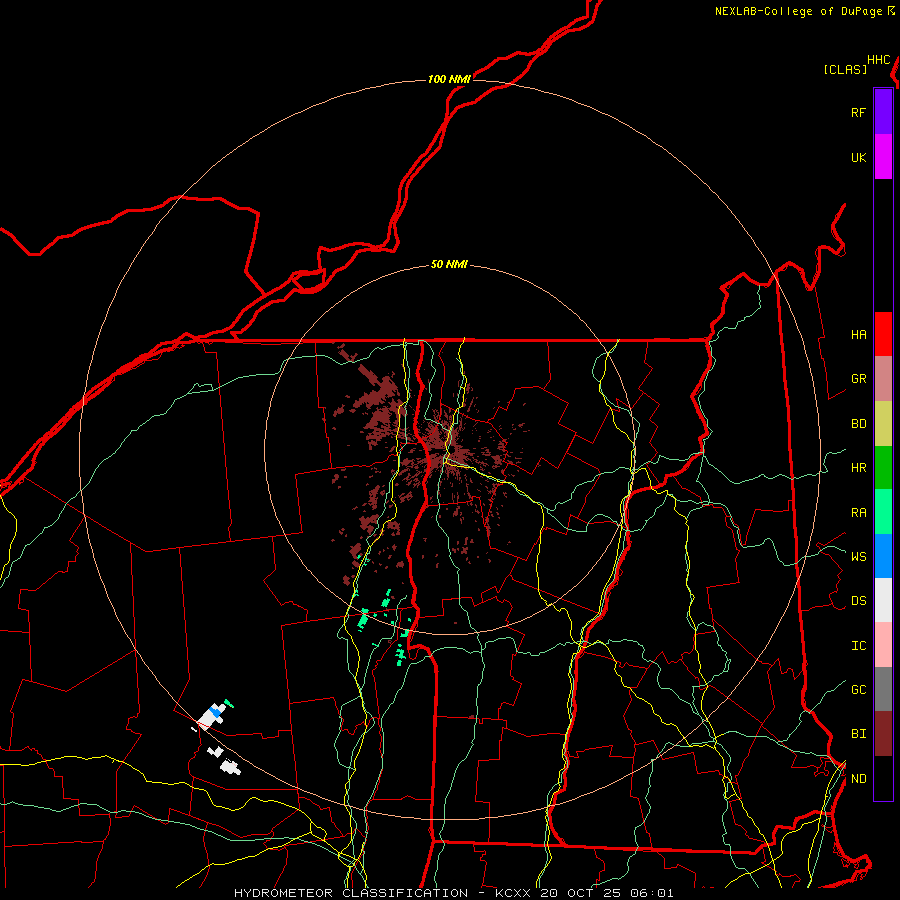
Task: Click the RF purple legend swatch
Action: pyautogui.click(x=883, y=112)
